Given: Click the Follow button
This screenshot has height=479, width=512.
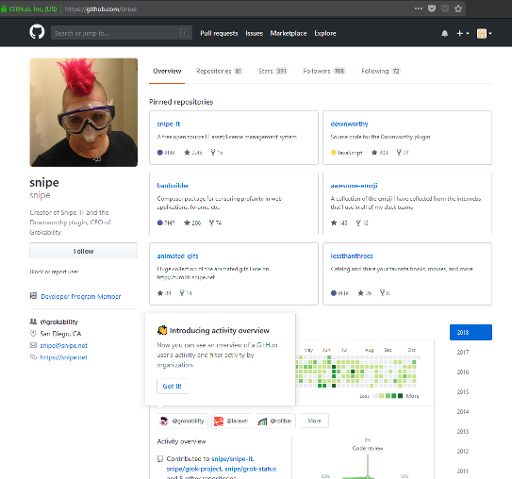Looking at the screenshot, I should point(83,251).
